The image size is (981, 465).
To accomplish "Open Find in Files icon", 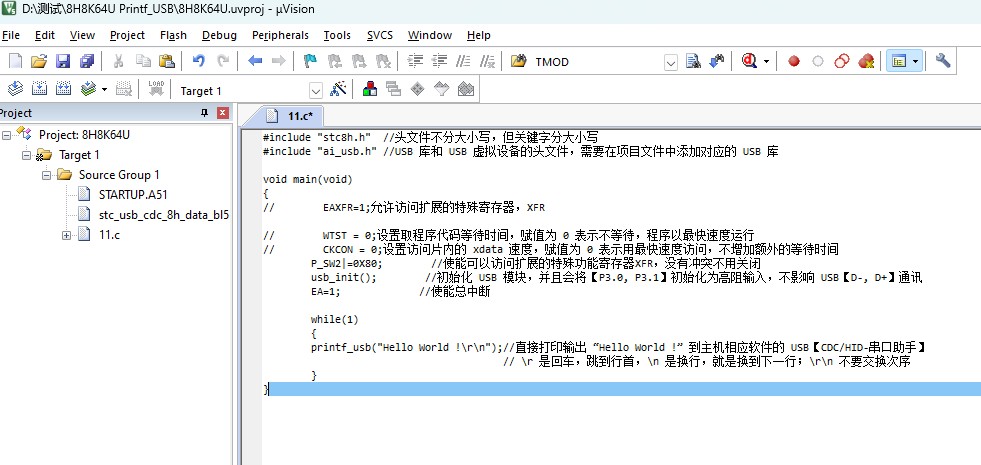I will point(518,61).
